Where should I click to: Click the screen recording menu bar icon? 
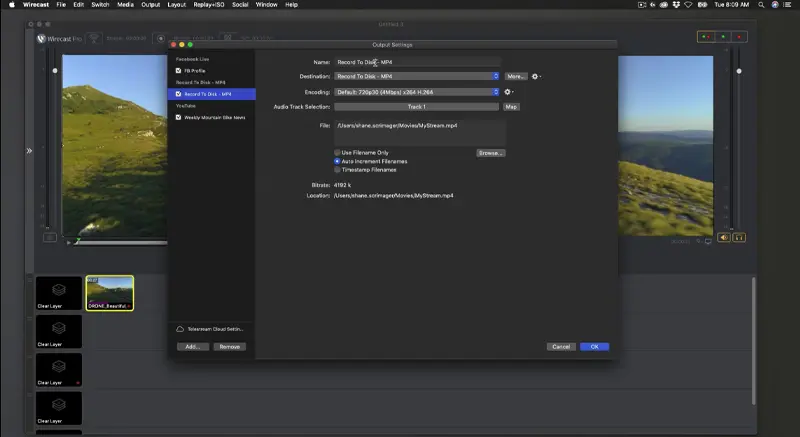642,5
